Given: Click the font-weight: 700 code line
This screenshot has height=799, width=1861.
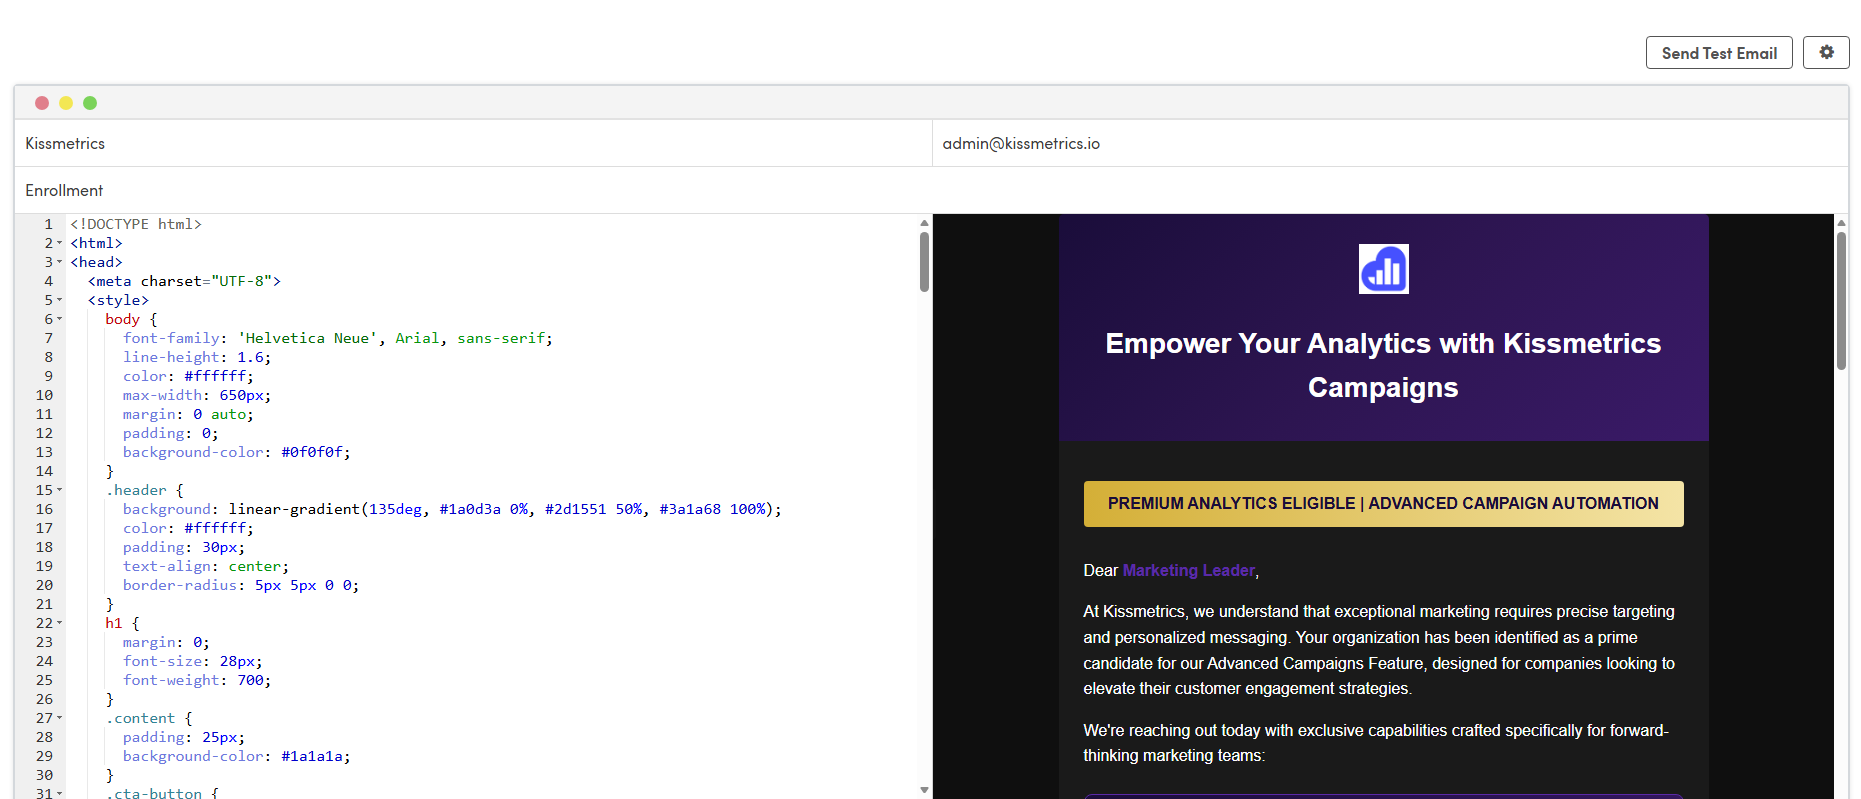Looking at the screenshot, I should click(197, 680).
